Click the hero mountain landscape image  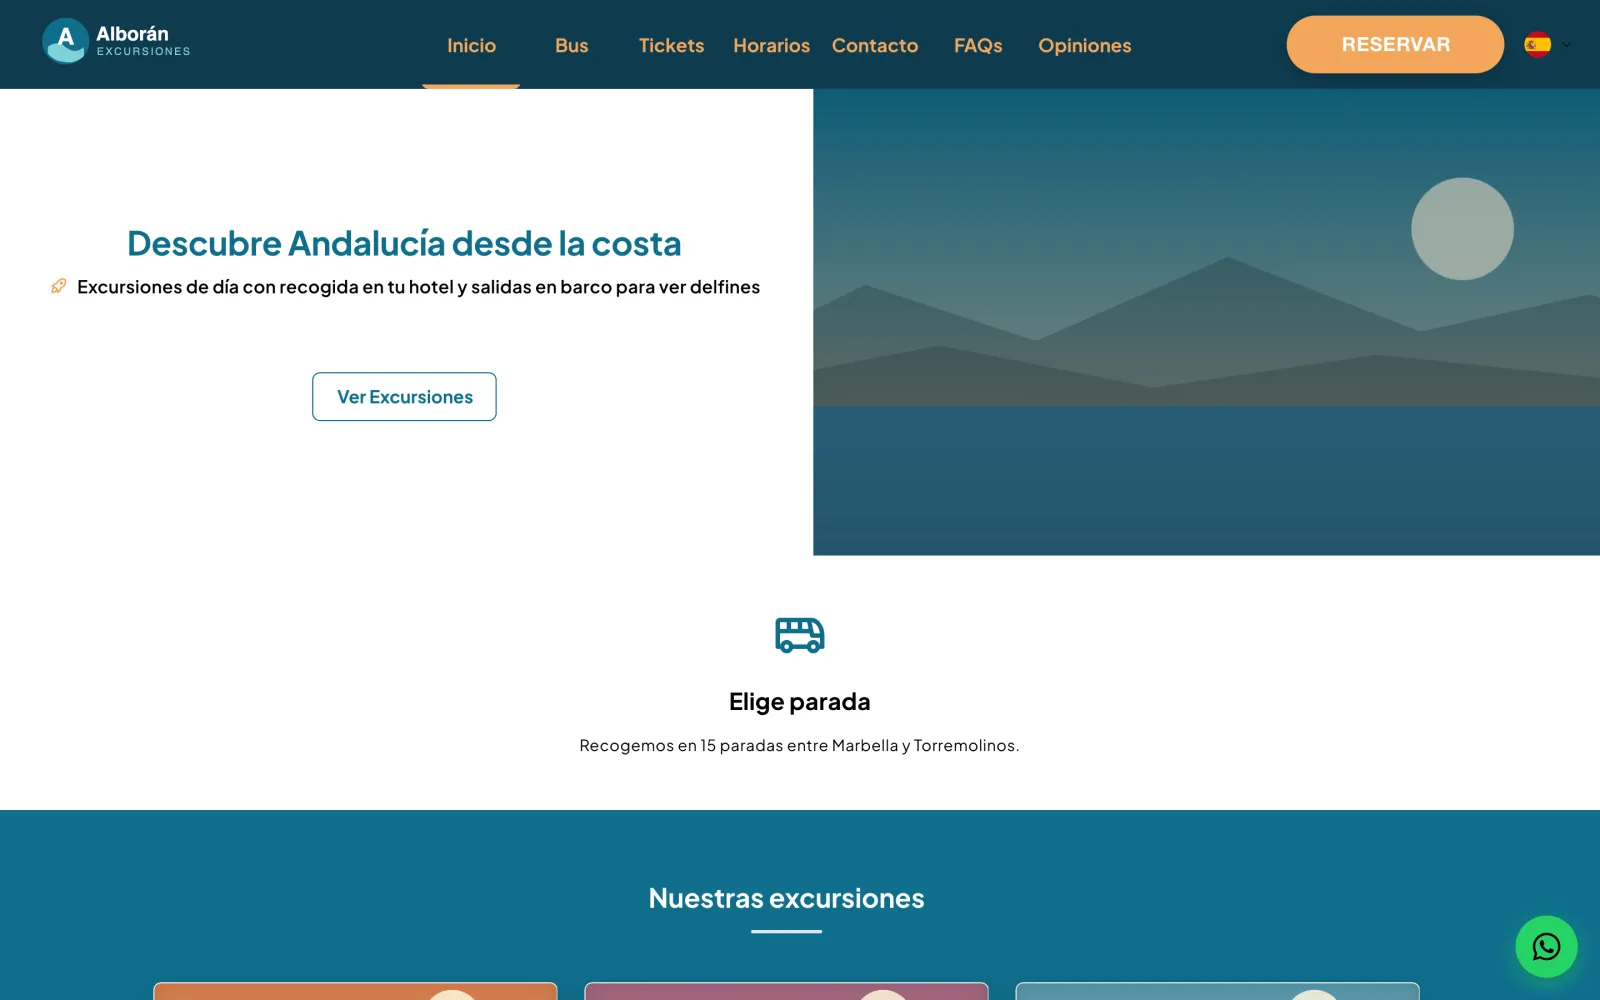click(x=1206, y=322)
